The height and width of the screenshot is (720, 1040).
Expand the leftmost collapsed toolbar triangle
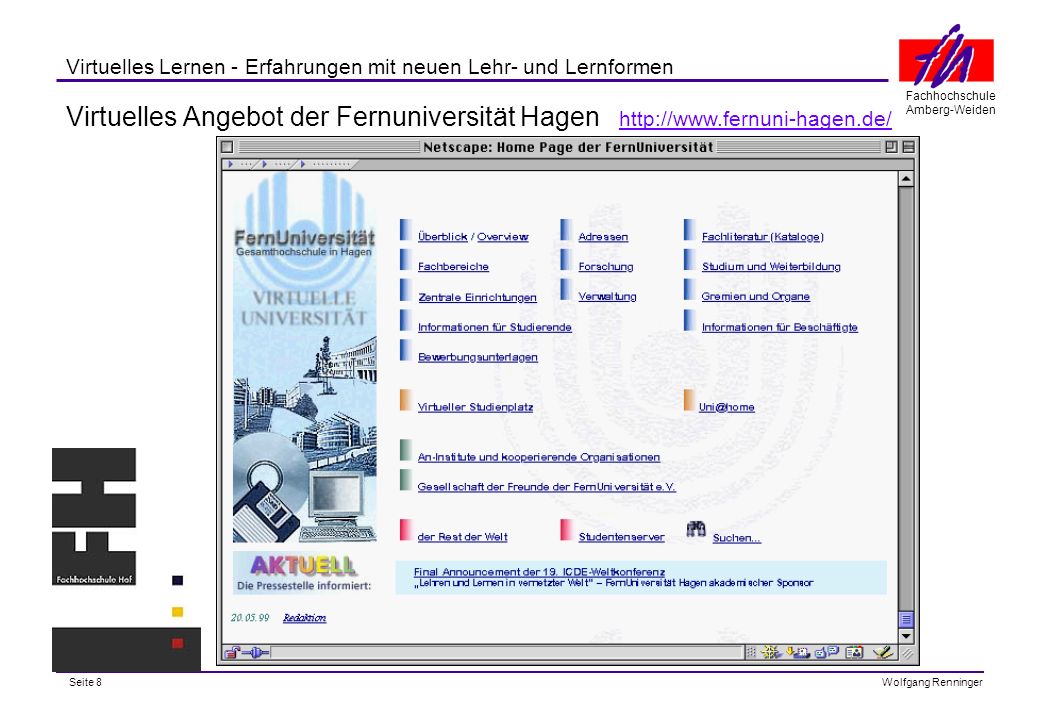pos(231,164)
